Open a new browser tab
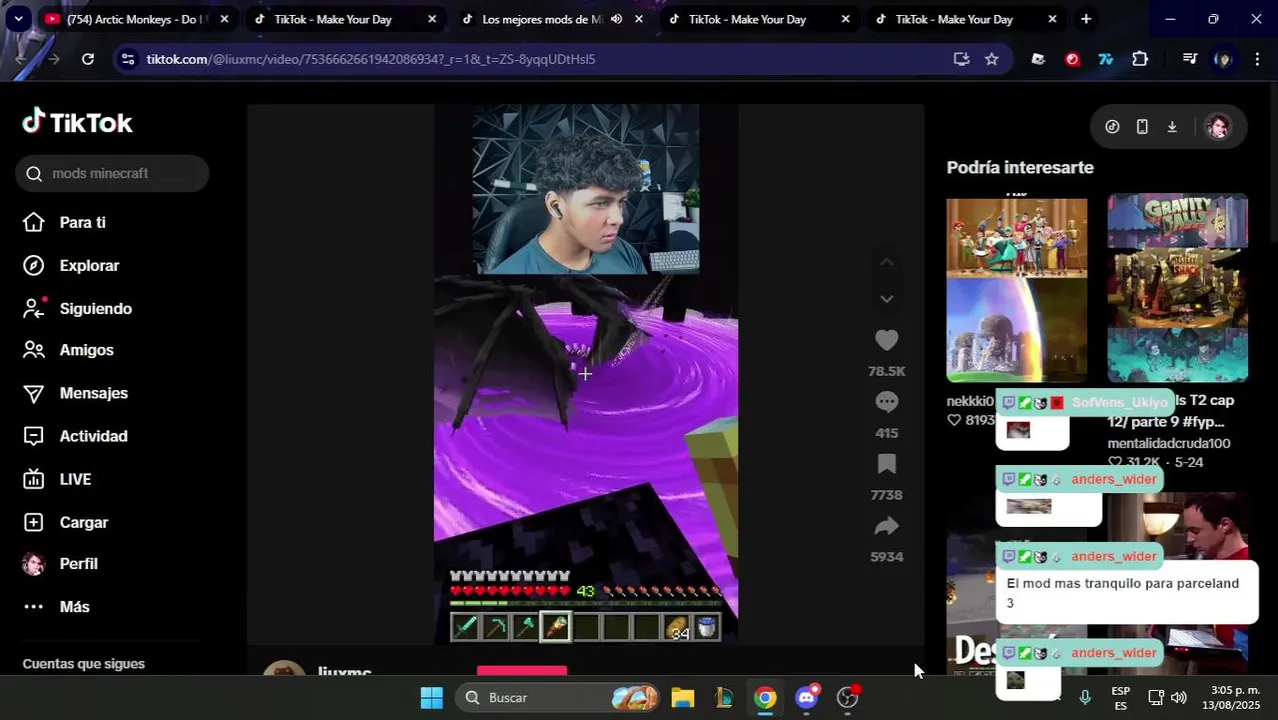This screenshot has height=720, width=1278. click(1085, 19)
